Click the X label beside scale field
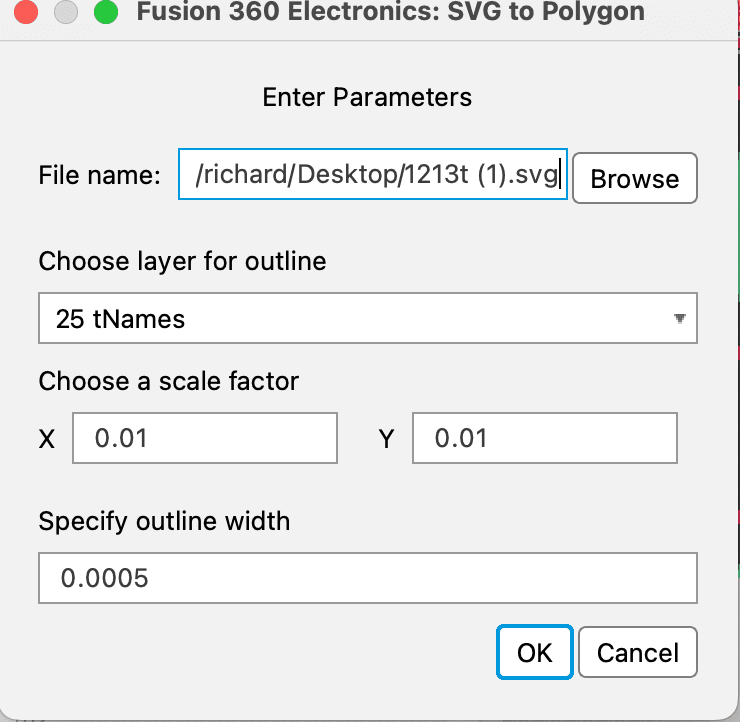Image resolution: width=740 pixels, height=722 pixels. coord(47,439)
